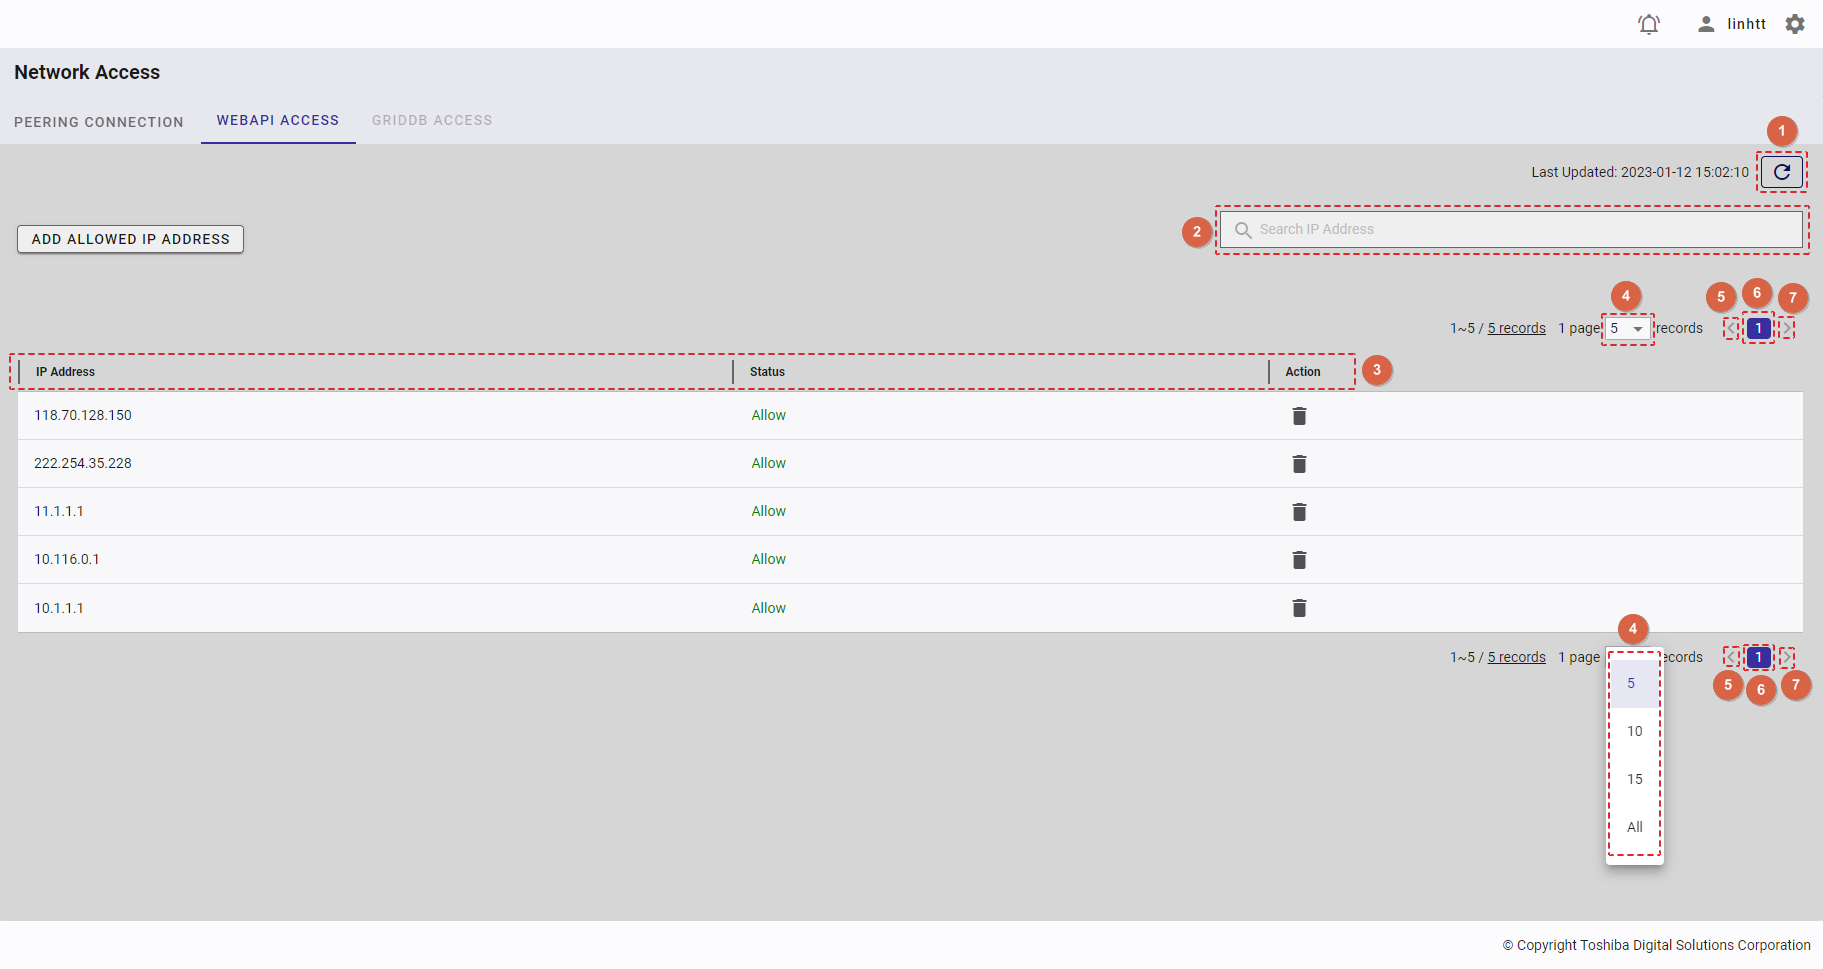Click the linhtt user profile icon

[x=1706, y=24]
